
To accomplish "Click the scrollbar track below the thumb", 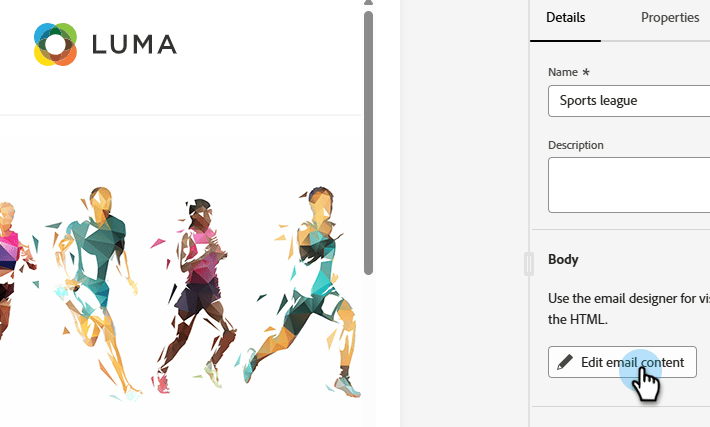I will tap(368, 340).
